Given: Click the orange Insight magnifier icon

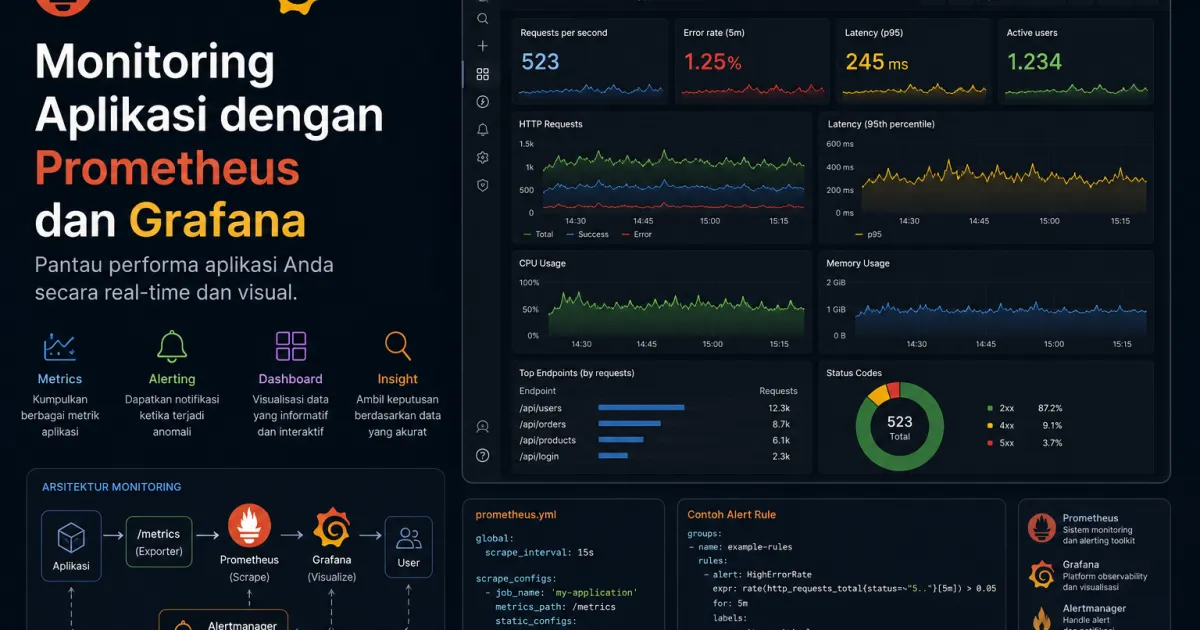Looking at the screenshot, I should click(x=398, y=346).
